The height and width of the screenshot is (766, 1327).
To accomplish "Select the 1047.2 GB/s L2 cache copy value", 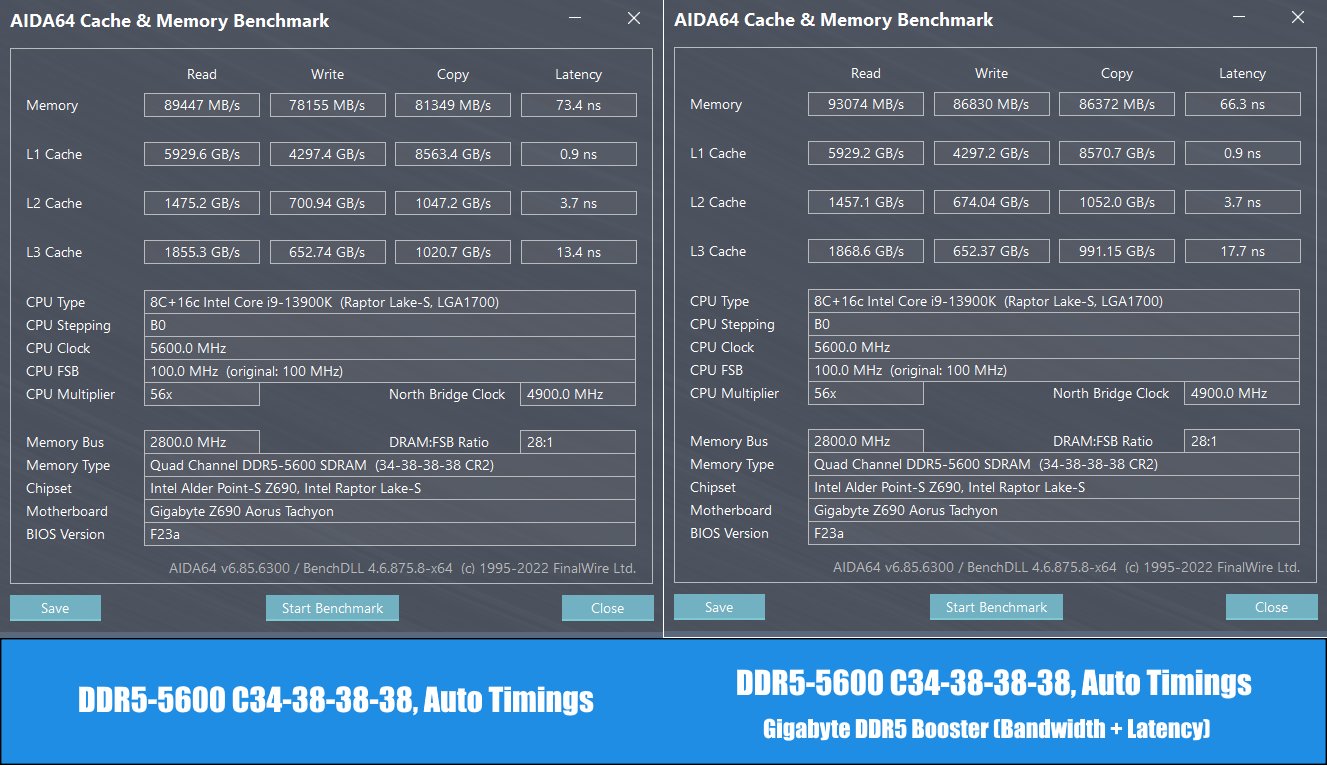I will (453, 203).
